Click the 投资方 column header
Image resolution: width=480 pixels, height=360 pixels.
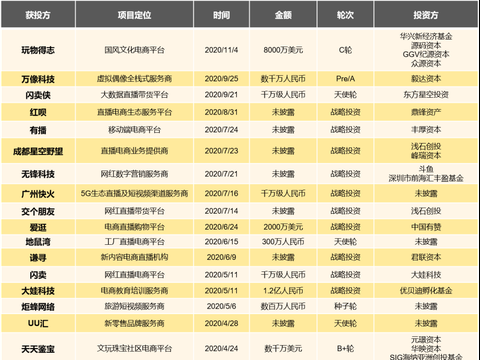pos(426,15)
